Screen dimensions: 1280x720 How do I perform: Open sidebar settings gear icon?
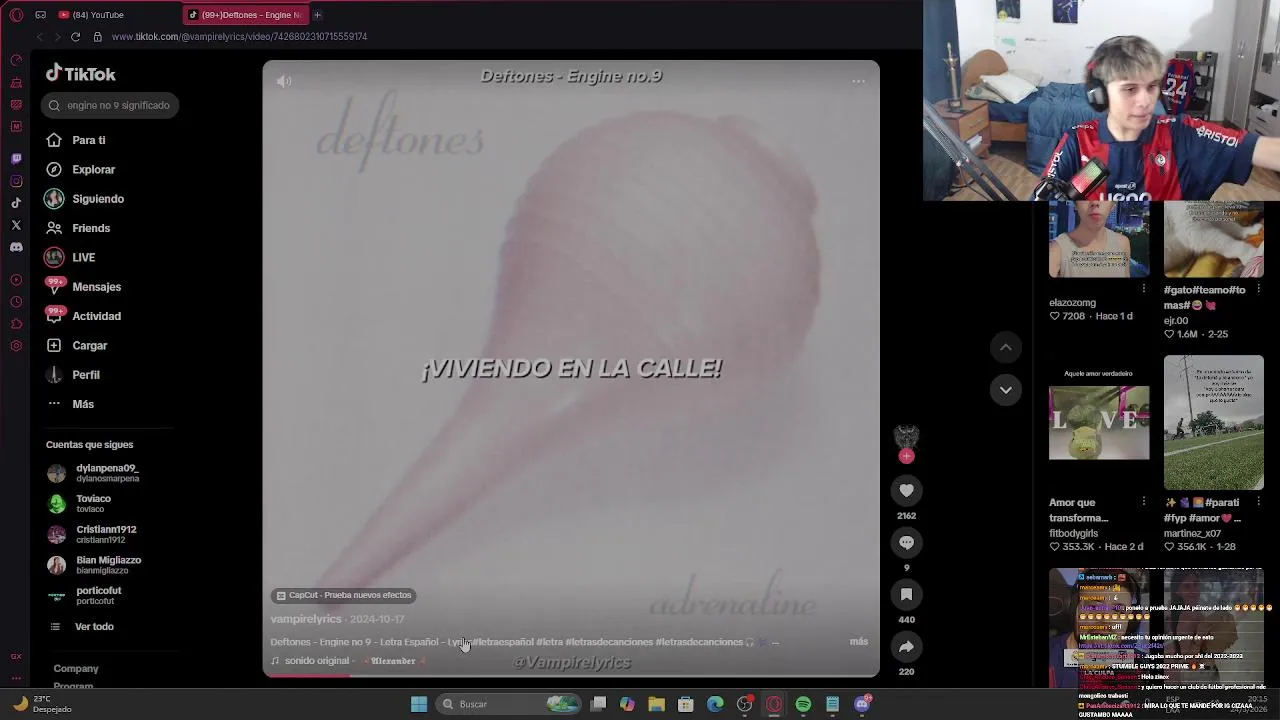pos(16,346)
